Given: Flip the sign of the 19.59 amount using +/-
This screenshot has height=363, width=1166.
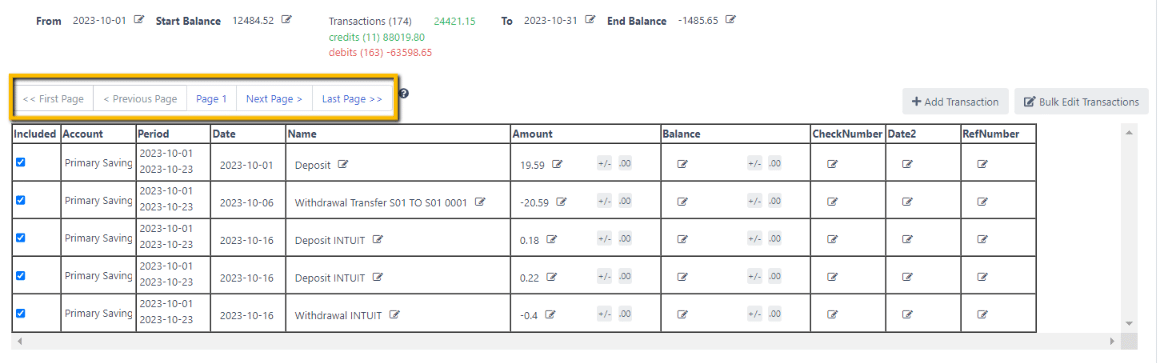Looking at the screenshot, I should (x=605, y=164).
